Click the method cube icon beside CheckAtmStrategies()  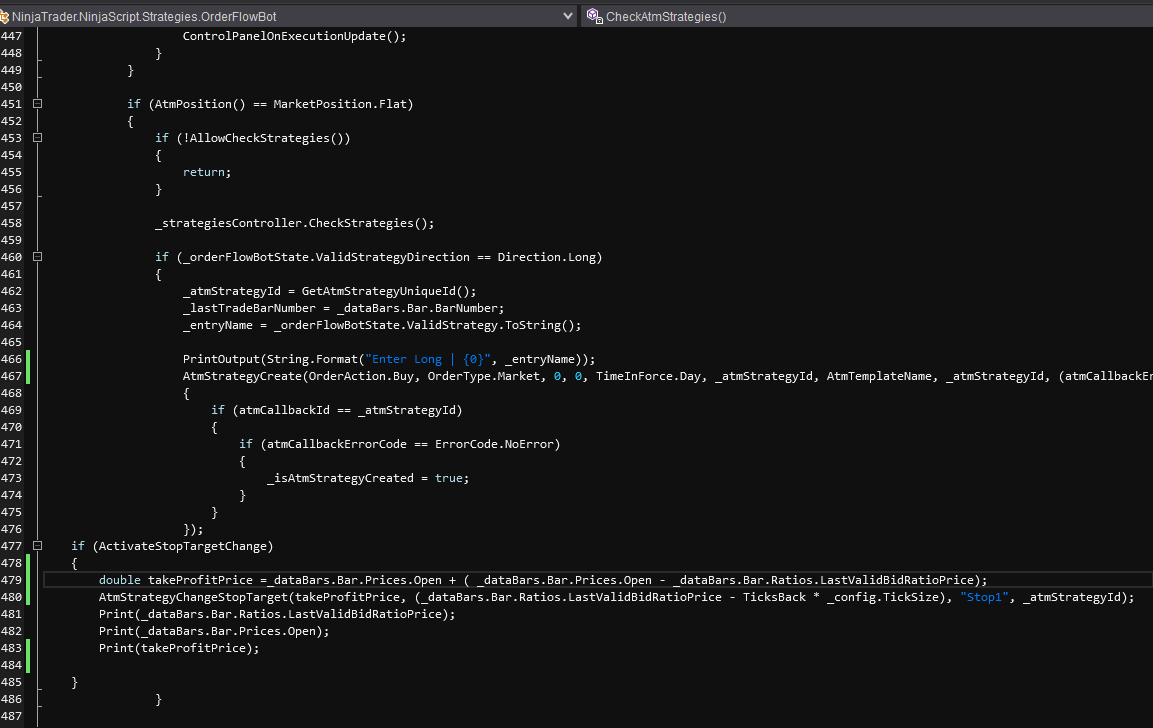tap(593, 16)
